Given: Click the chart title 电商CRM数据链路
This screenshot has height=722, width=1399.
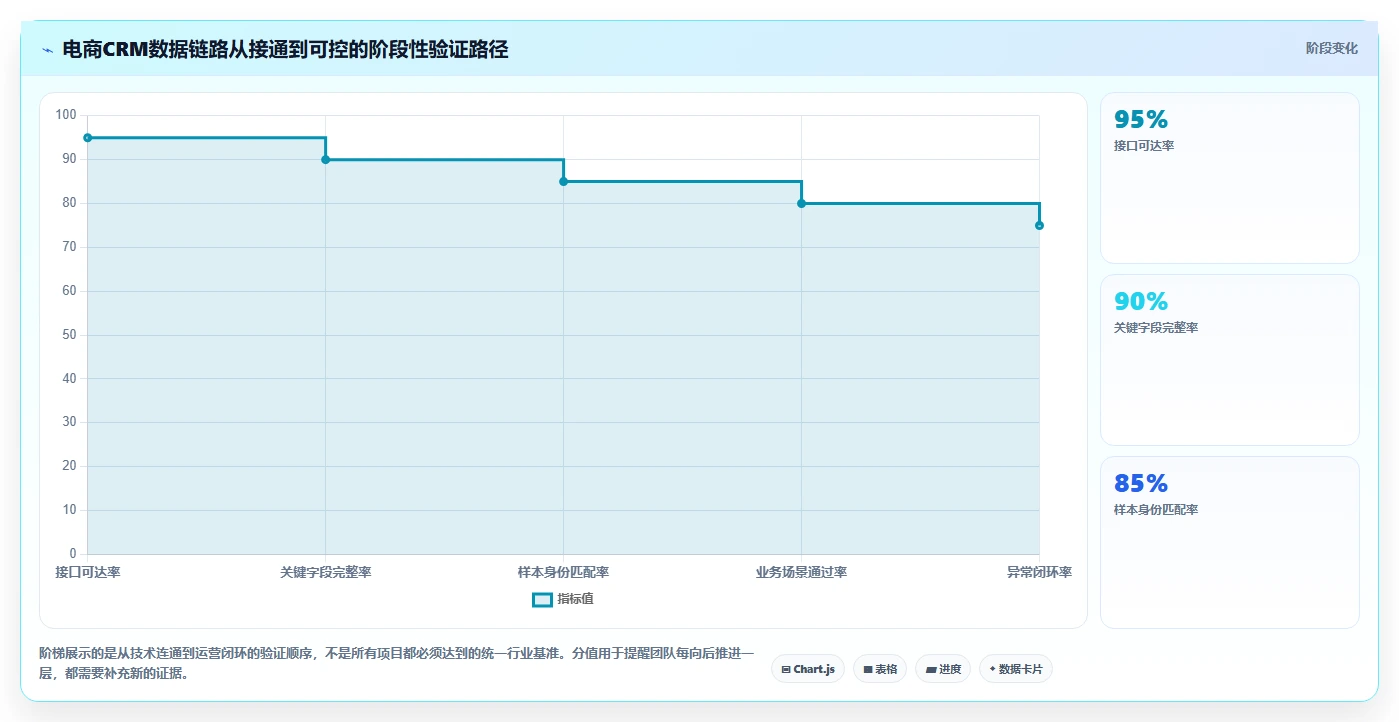Looking at the screenshot, I should [x=285, y=49].
